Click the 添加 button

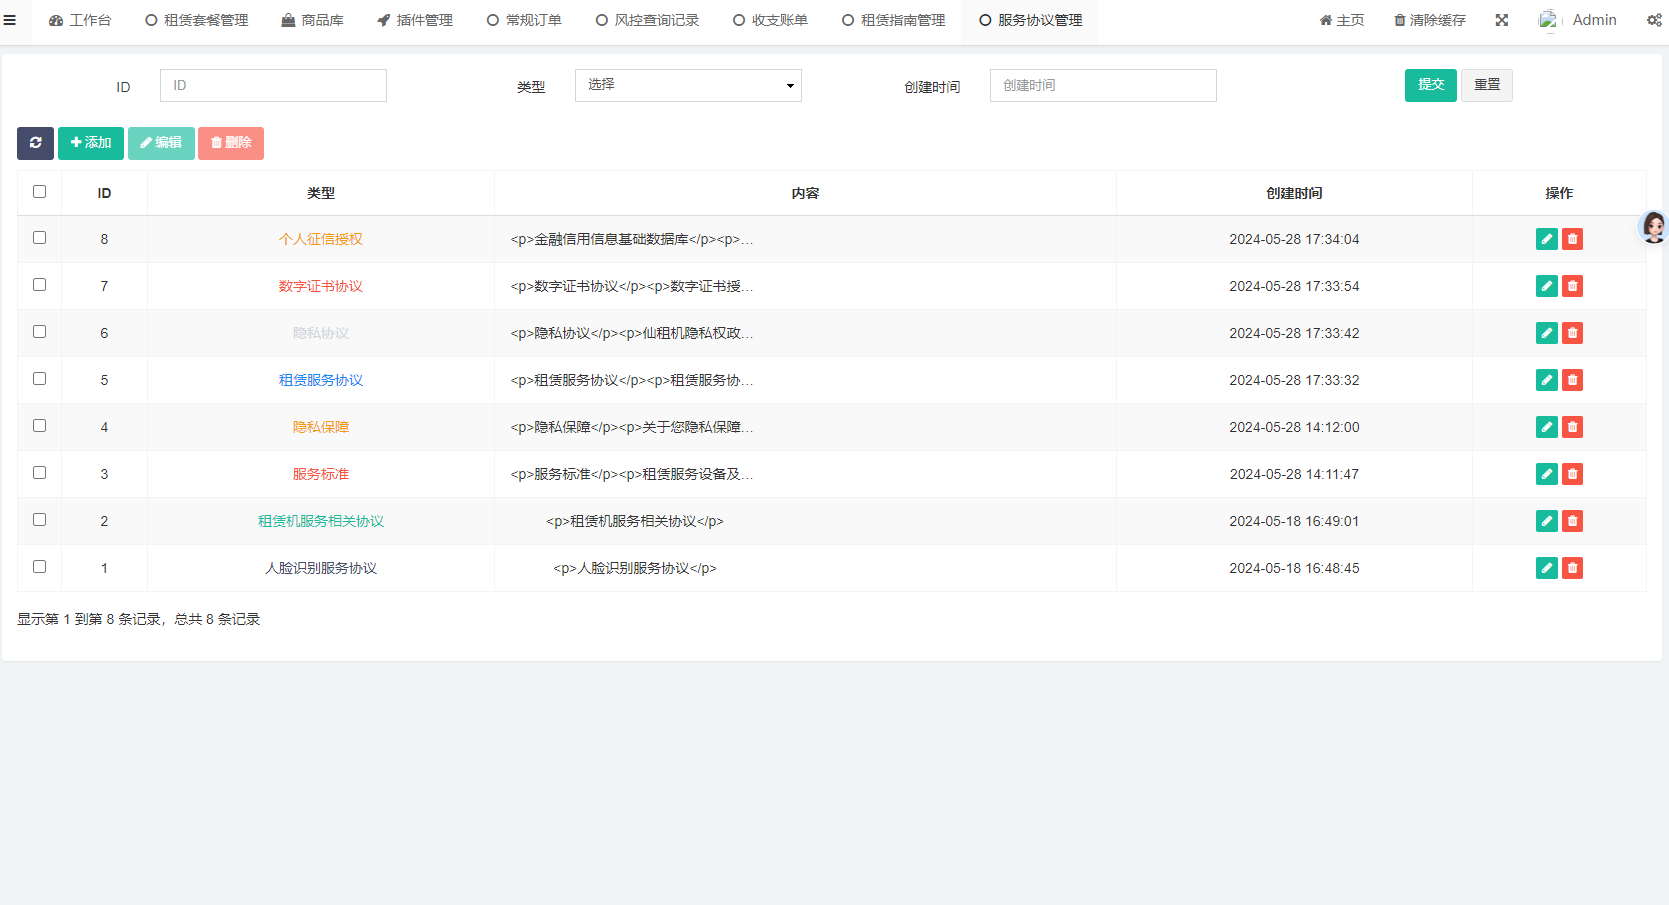coord(91,143)
